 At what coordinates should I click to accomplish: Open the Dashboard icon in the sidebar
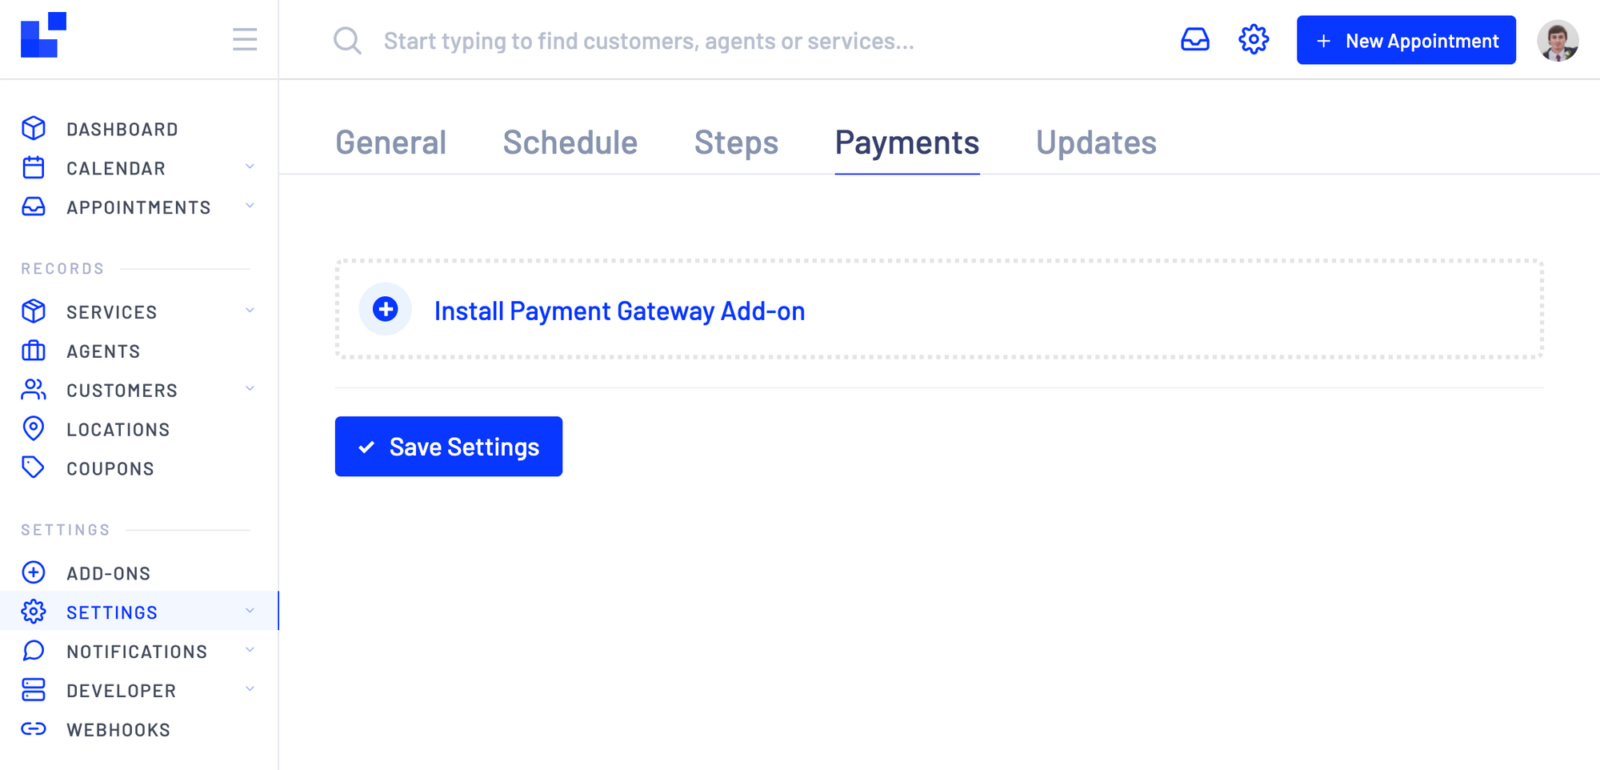click(33, 128)
